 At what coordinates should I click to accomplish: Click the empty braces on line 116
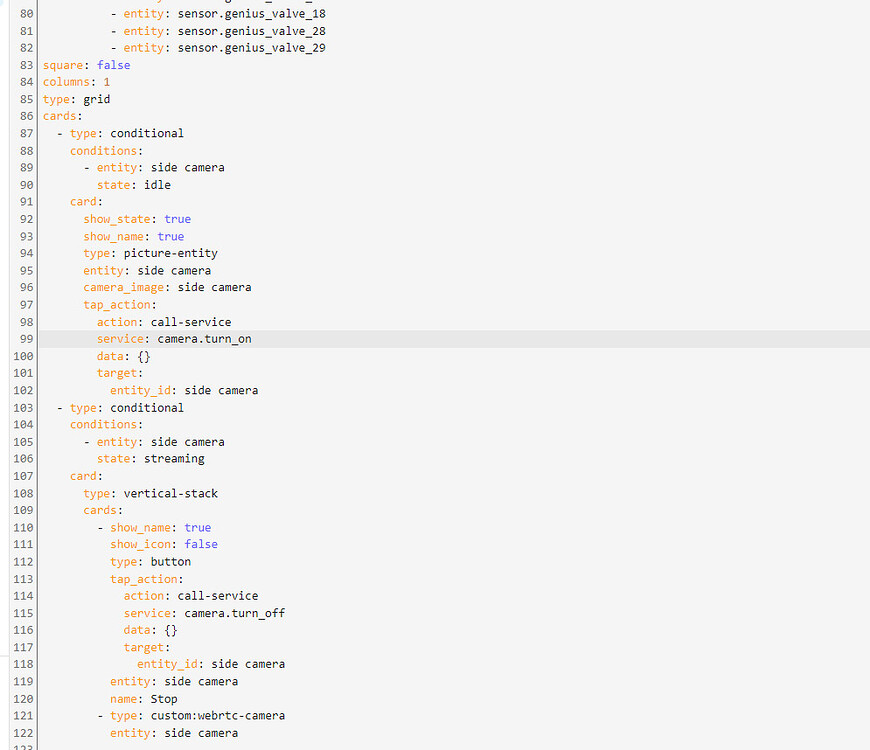pyautogui.click(x=170, y=630)
